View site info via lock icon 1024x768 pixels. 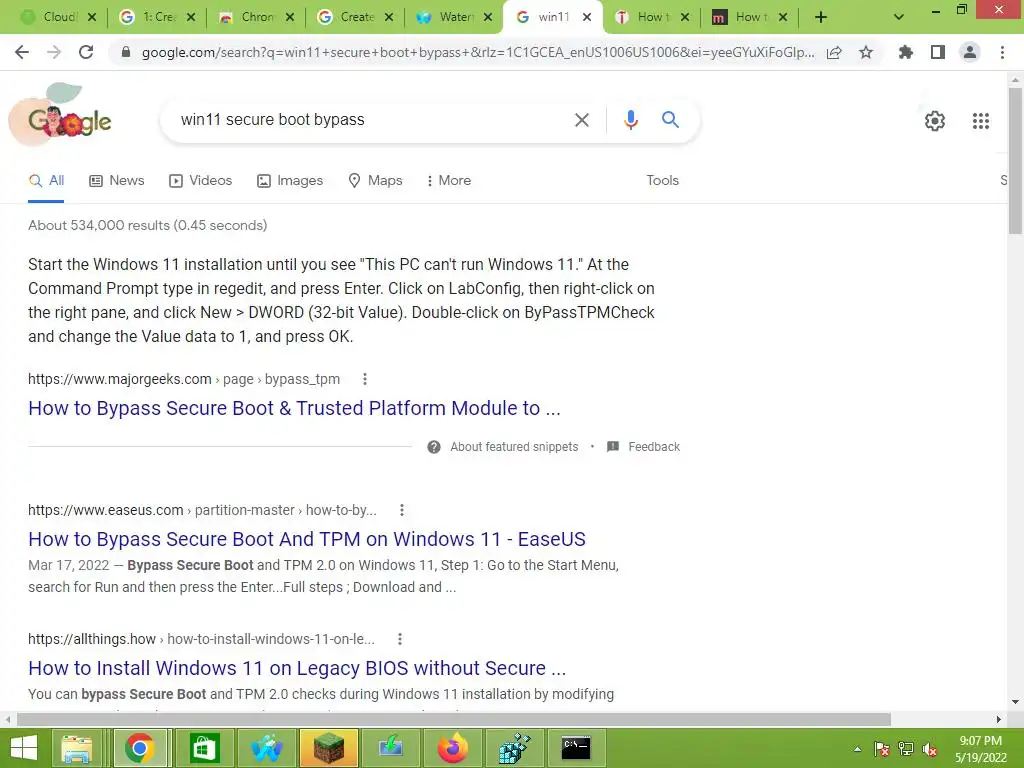[x=126, y=52]
